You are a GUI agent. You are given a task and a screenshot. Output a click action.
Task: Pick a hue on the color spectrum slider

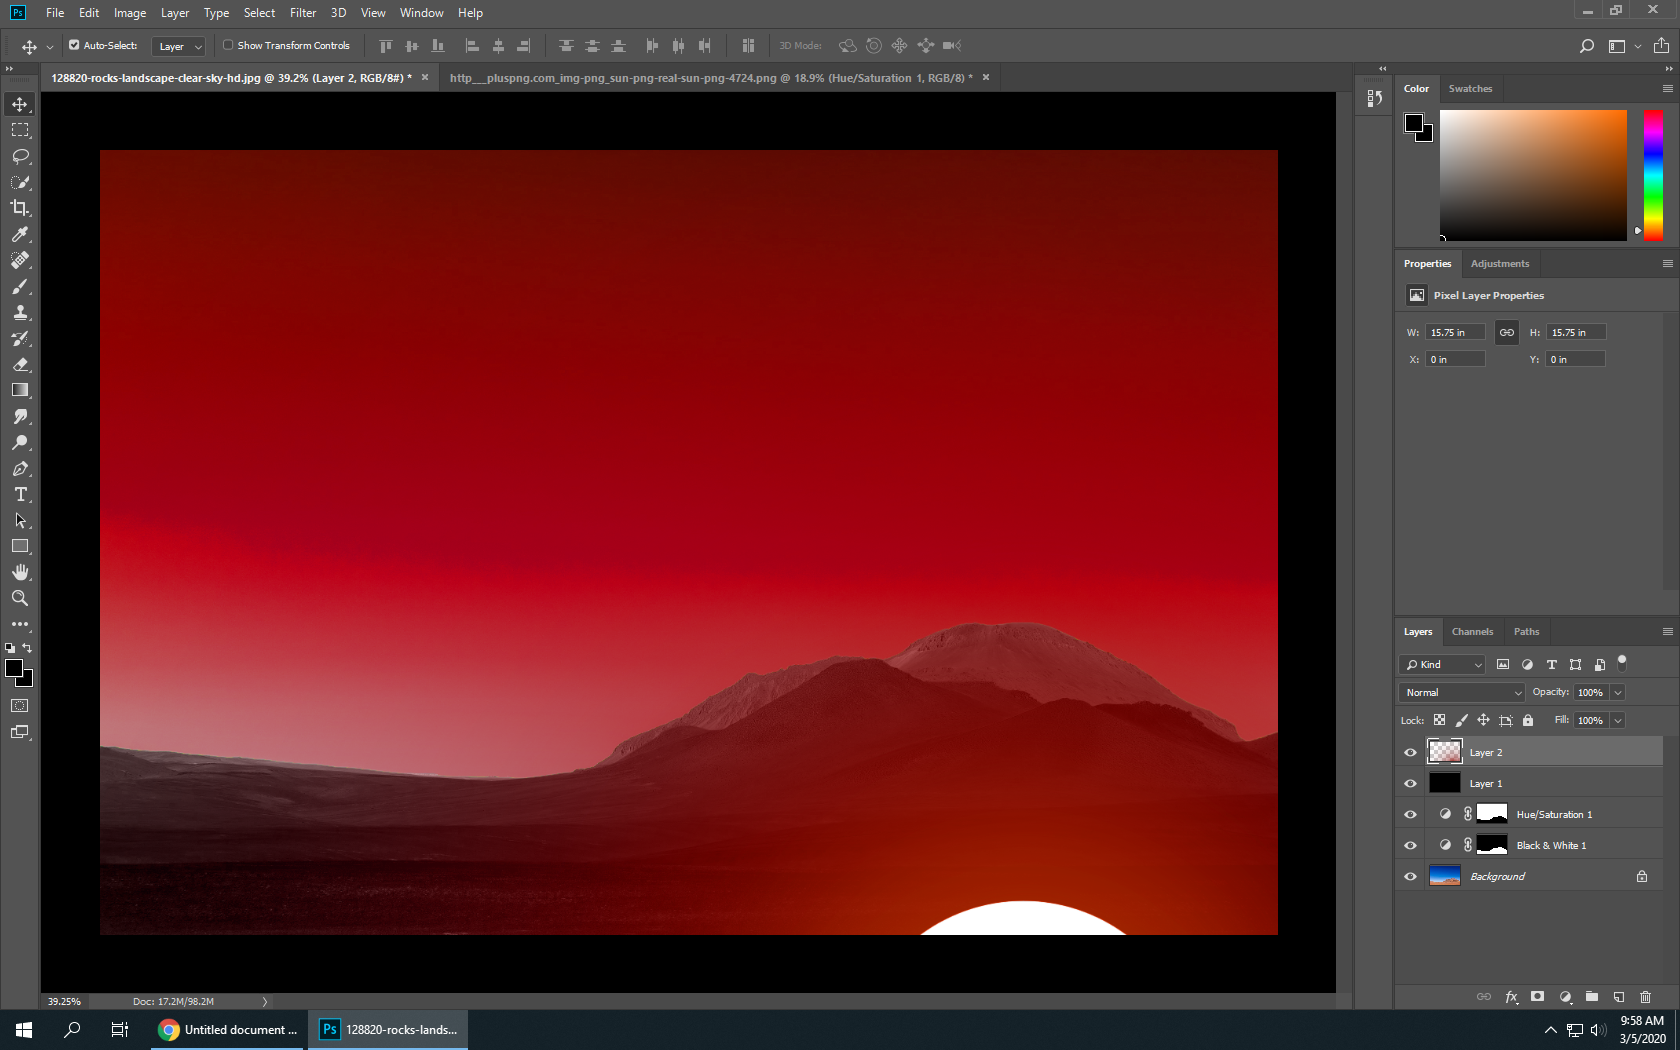(1653, 175)
